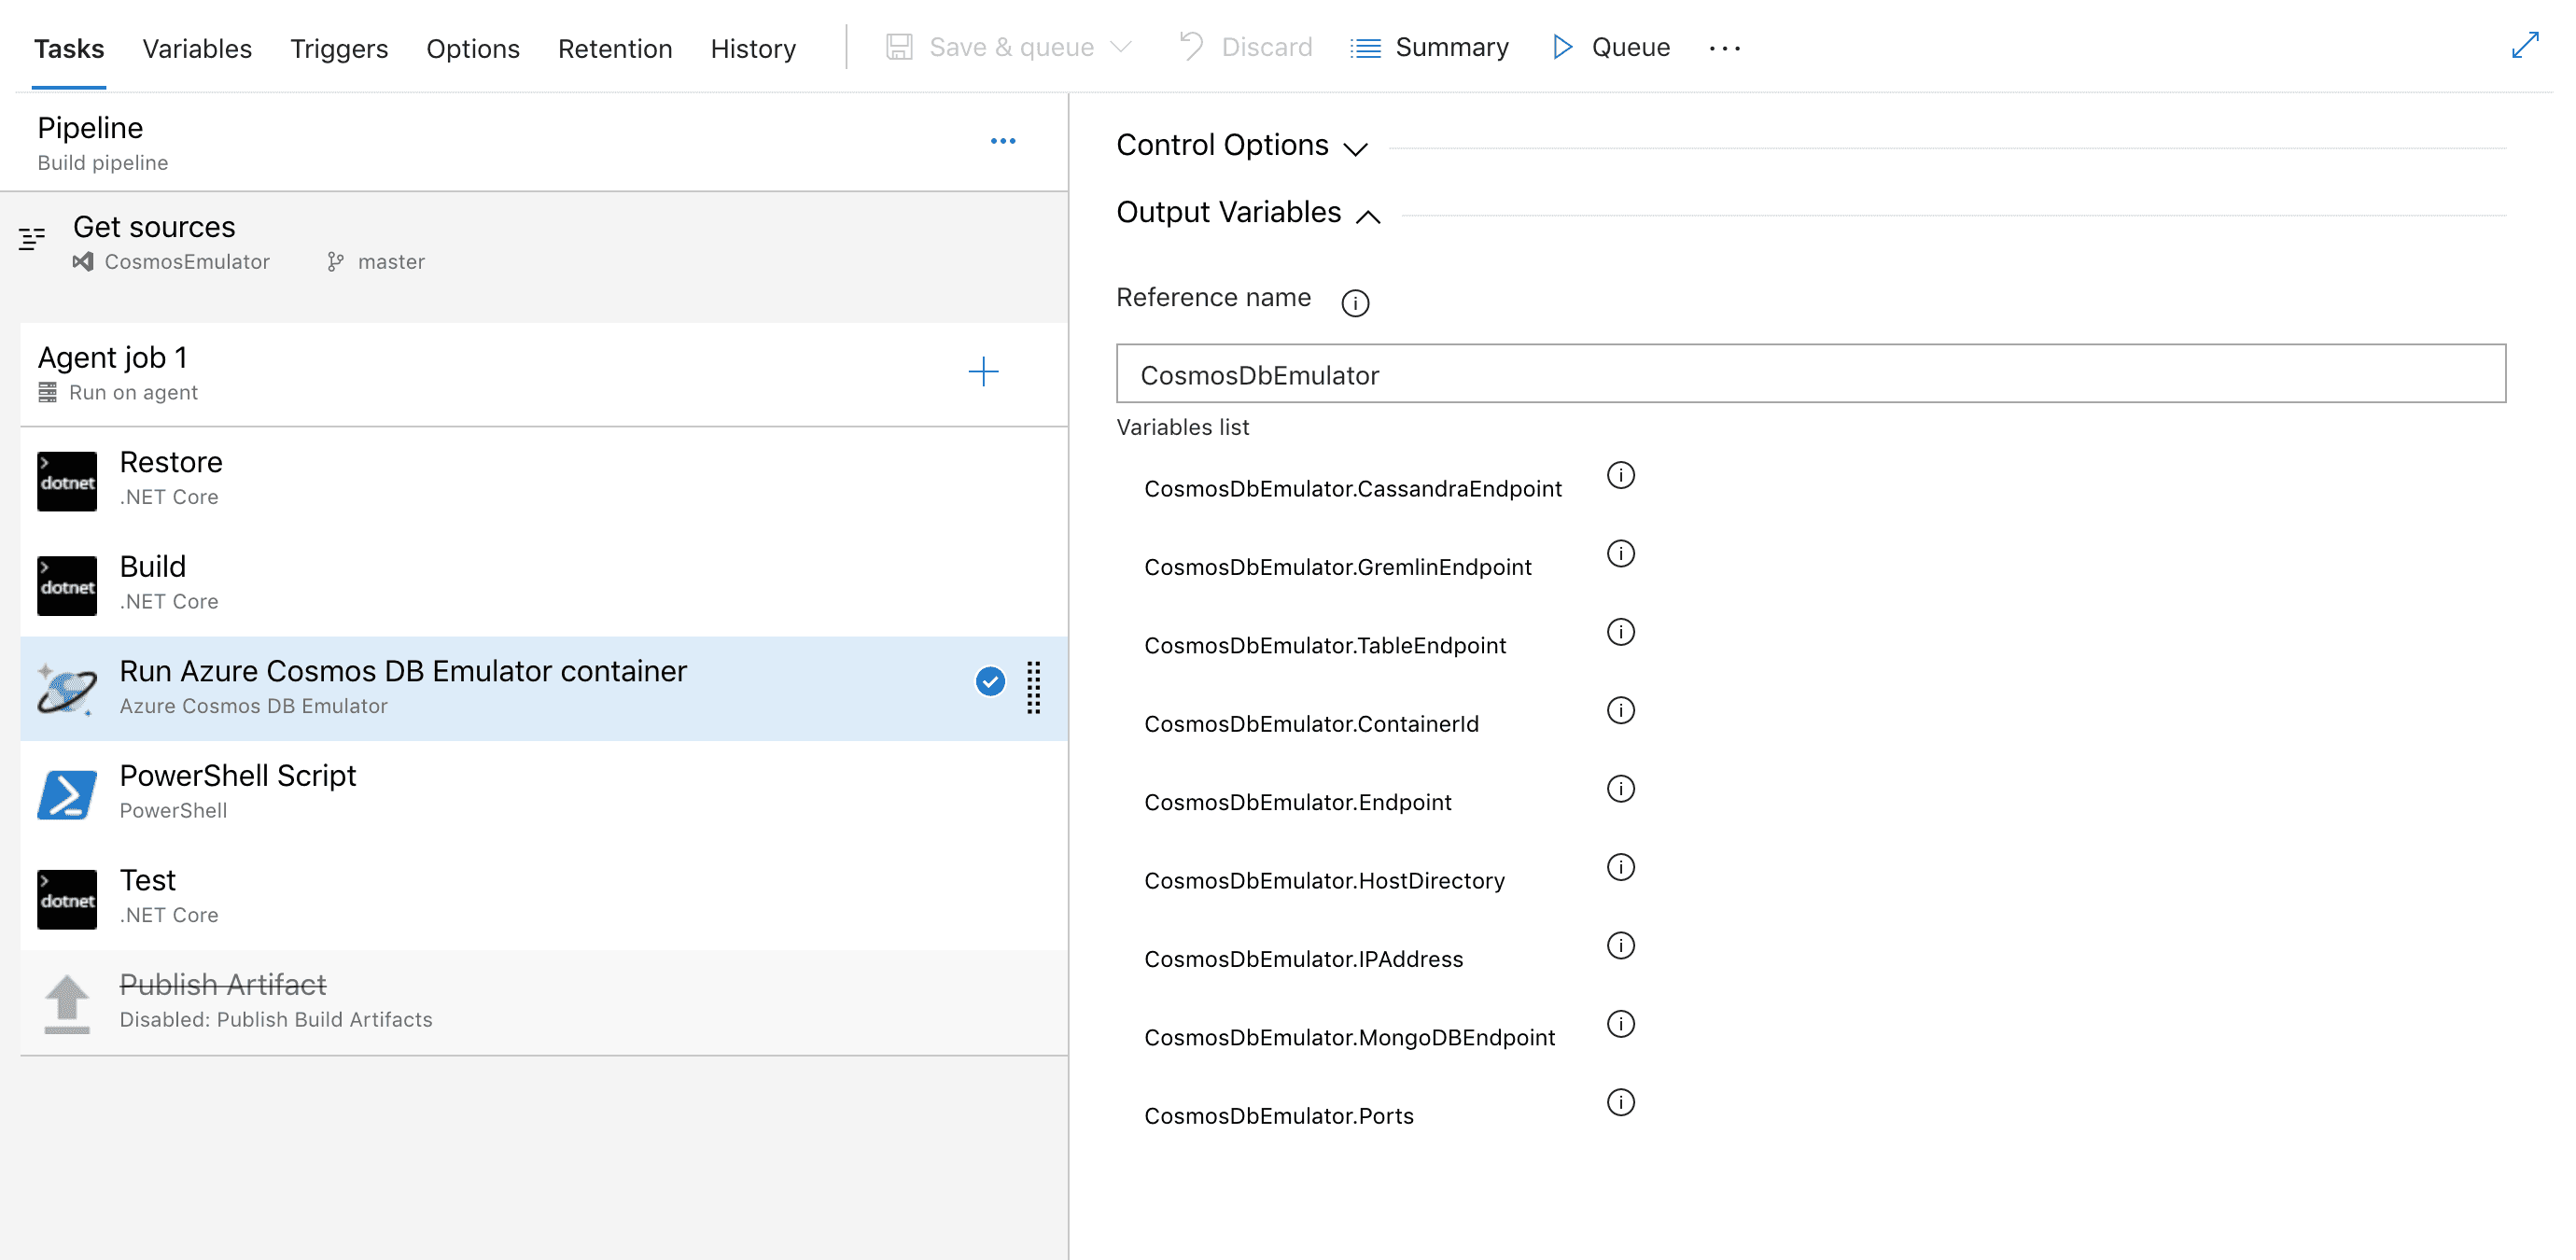Open the Variables tab
Screen dimensions: 2576x1260
197,48
